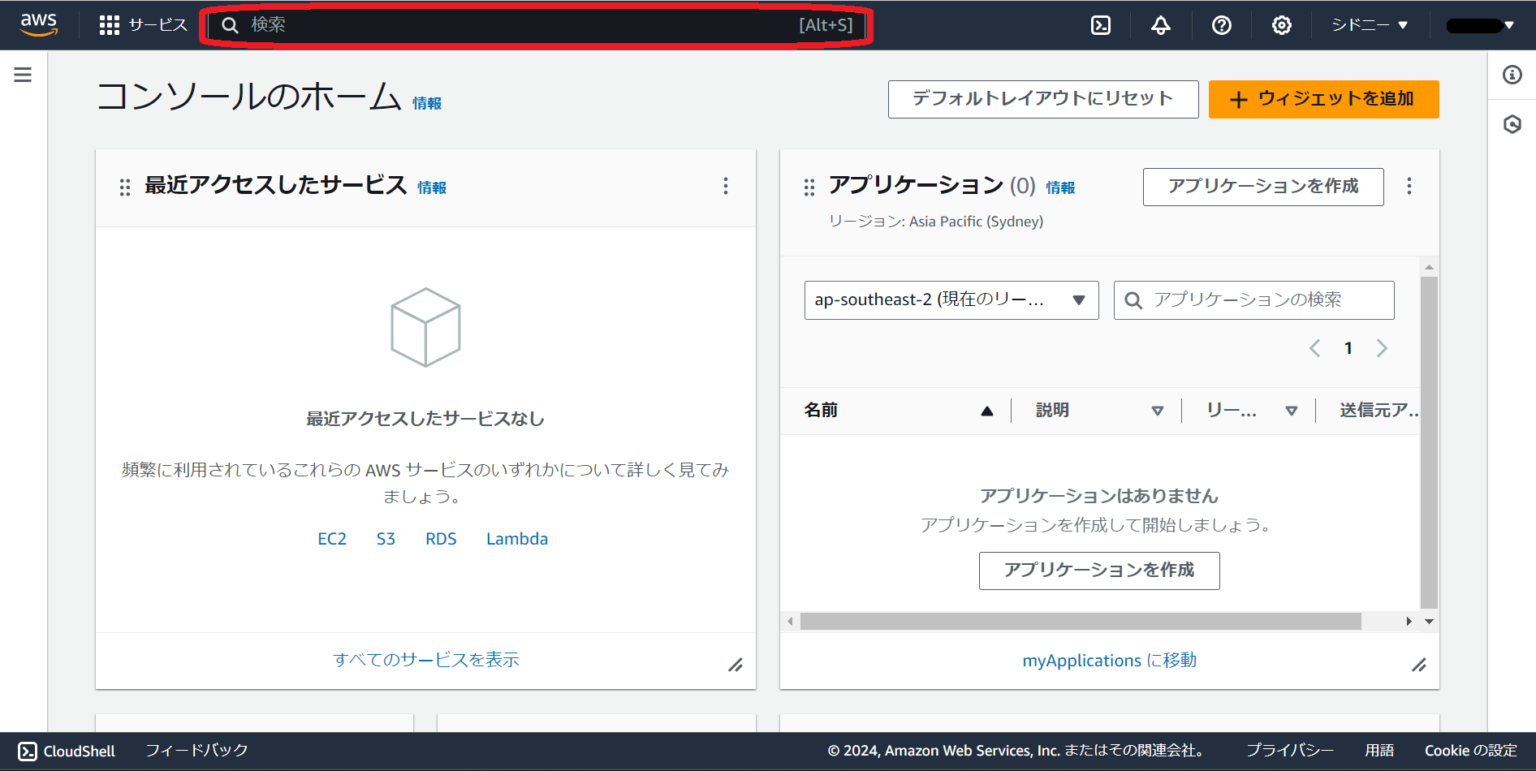
Task: Open the info panel icon on right edge
Action: (x=1513, y=74)
